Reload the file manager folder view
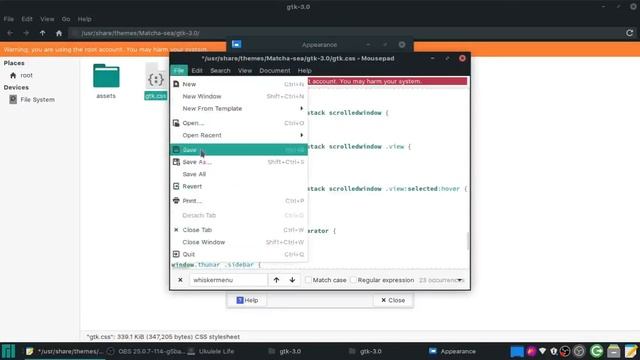The width and height of the screenshot is (640, 360). [x=629, y=33]
